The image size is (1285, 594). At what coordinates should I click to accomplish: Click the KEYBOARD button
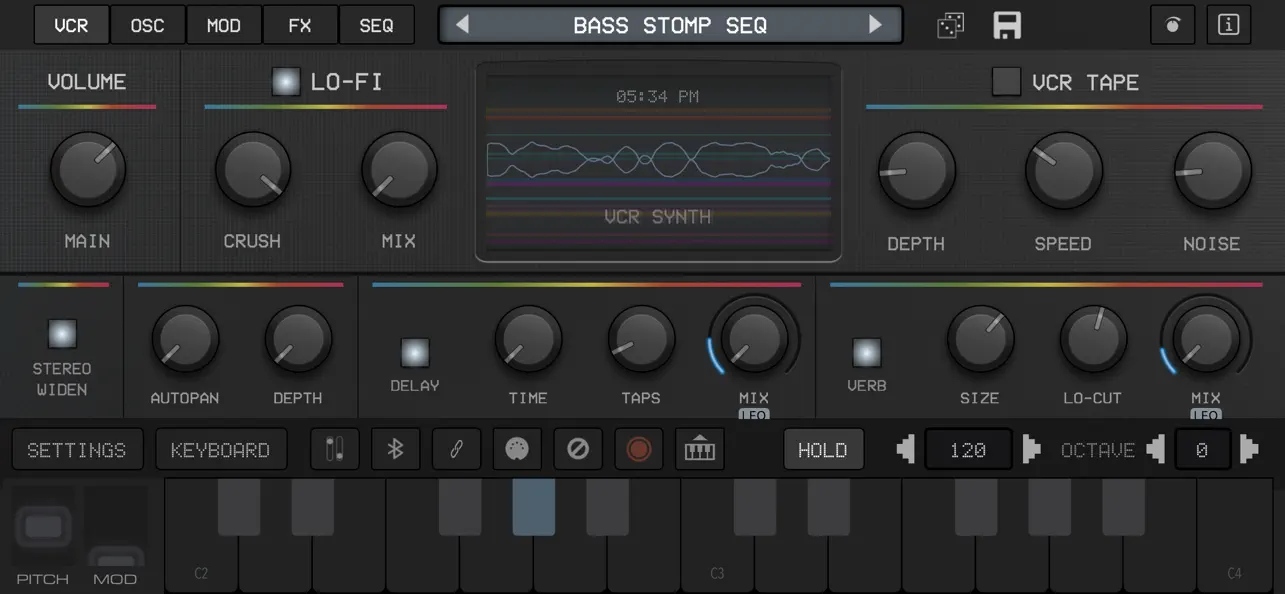click(221, 450)
